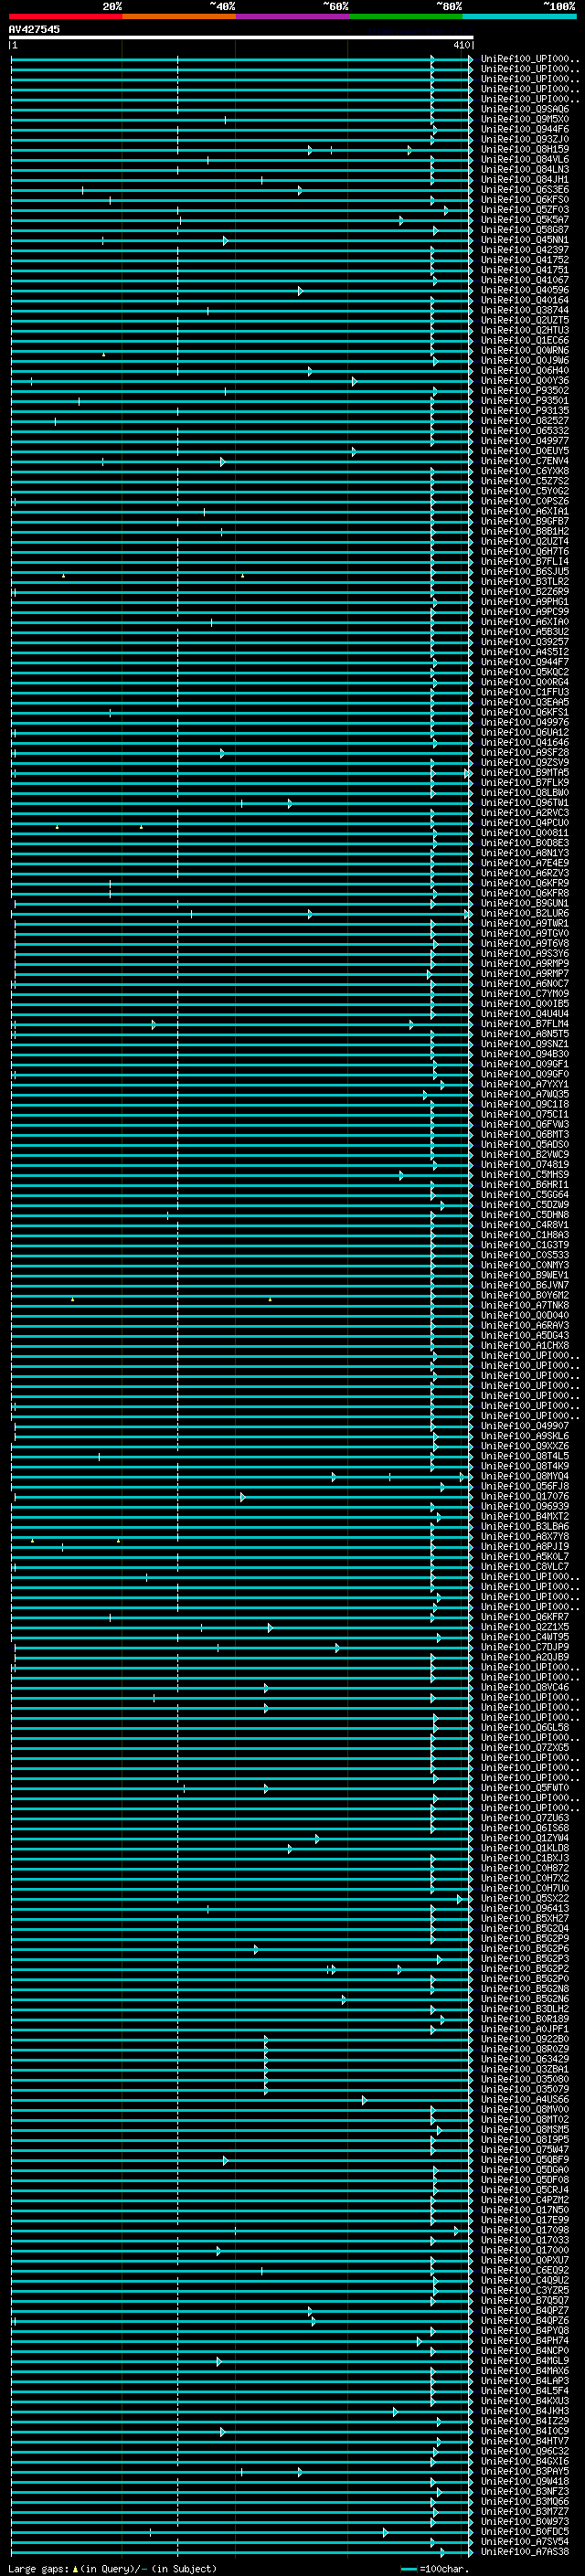Select the UniRef100_B7FLI4 label

(525, 561)
